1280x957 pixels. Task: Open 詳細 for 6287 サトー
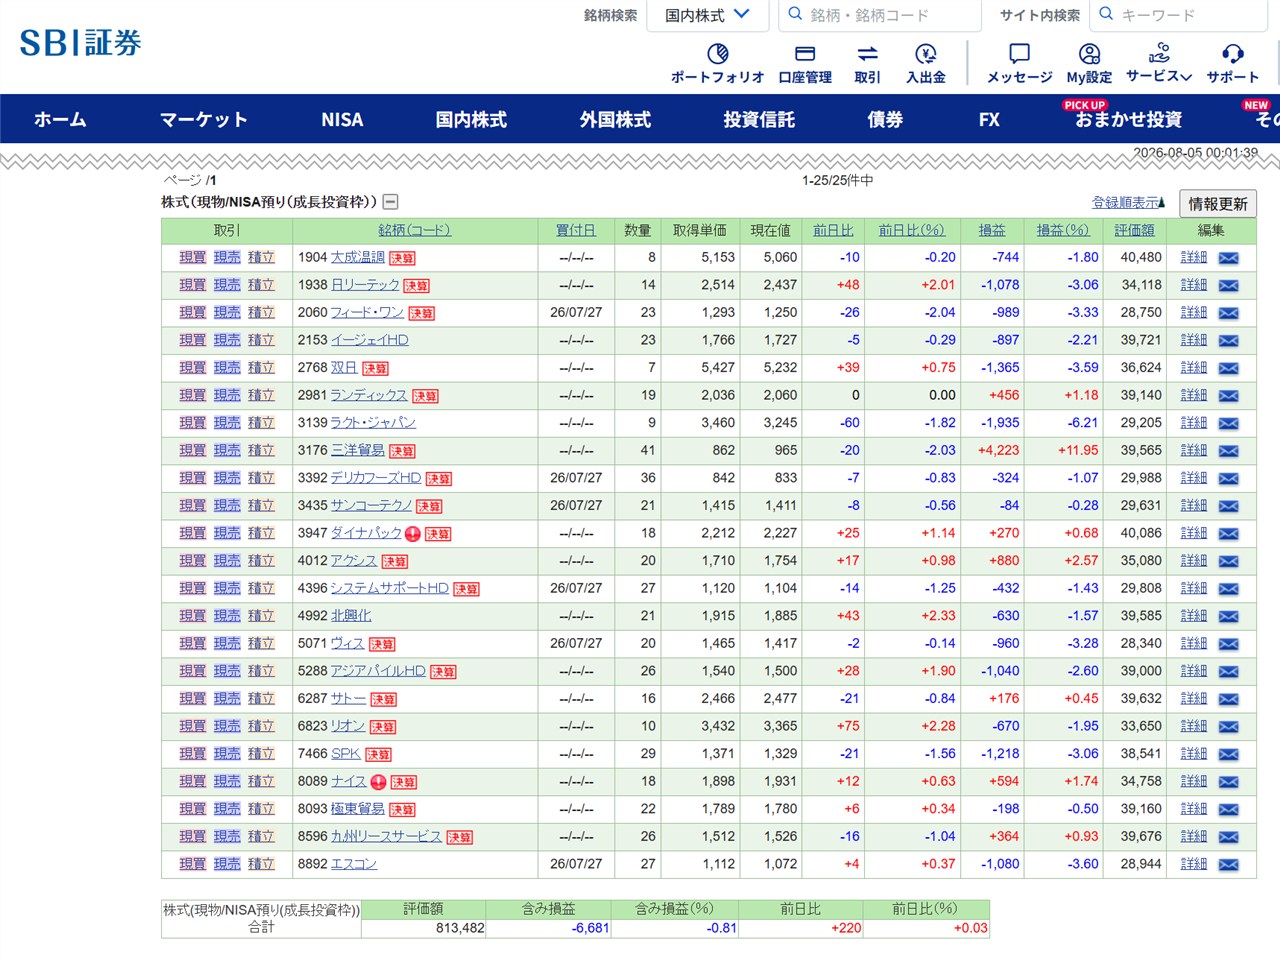(1194, 699)
